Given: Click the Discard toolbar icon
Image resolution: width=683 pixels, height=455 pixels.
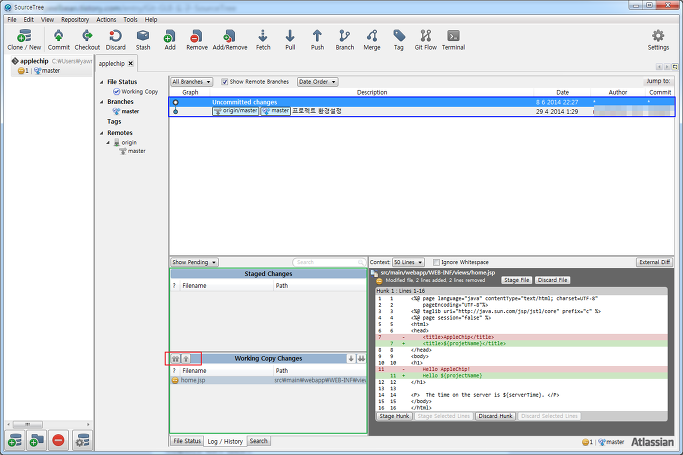Looking at the screenshot, I should [x=115, y=40].
